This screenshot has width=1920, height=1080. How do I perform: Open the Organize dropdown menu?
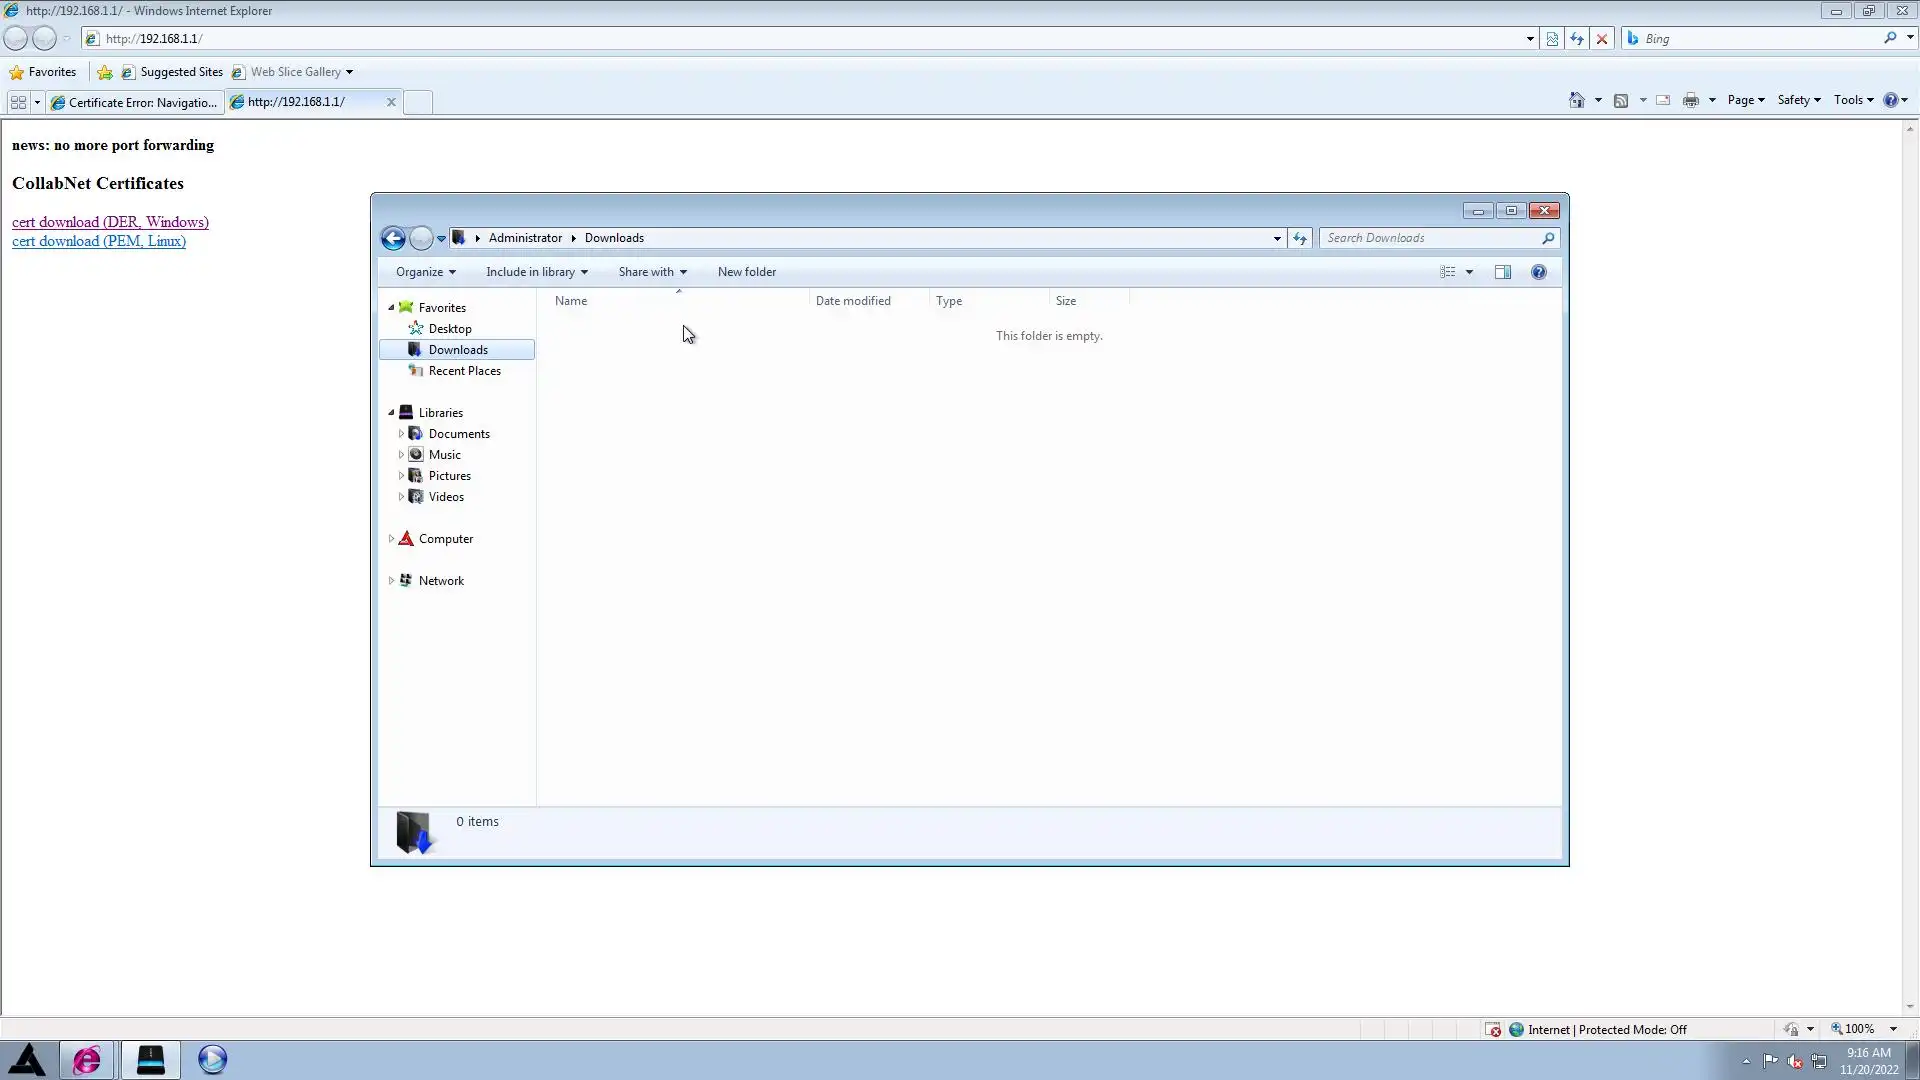[x=425, y=272]
